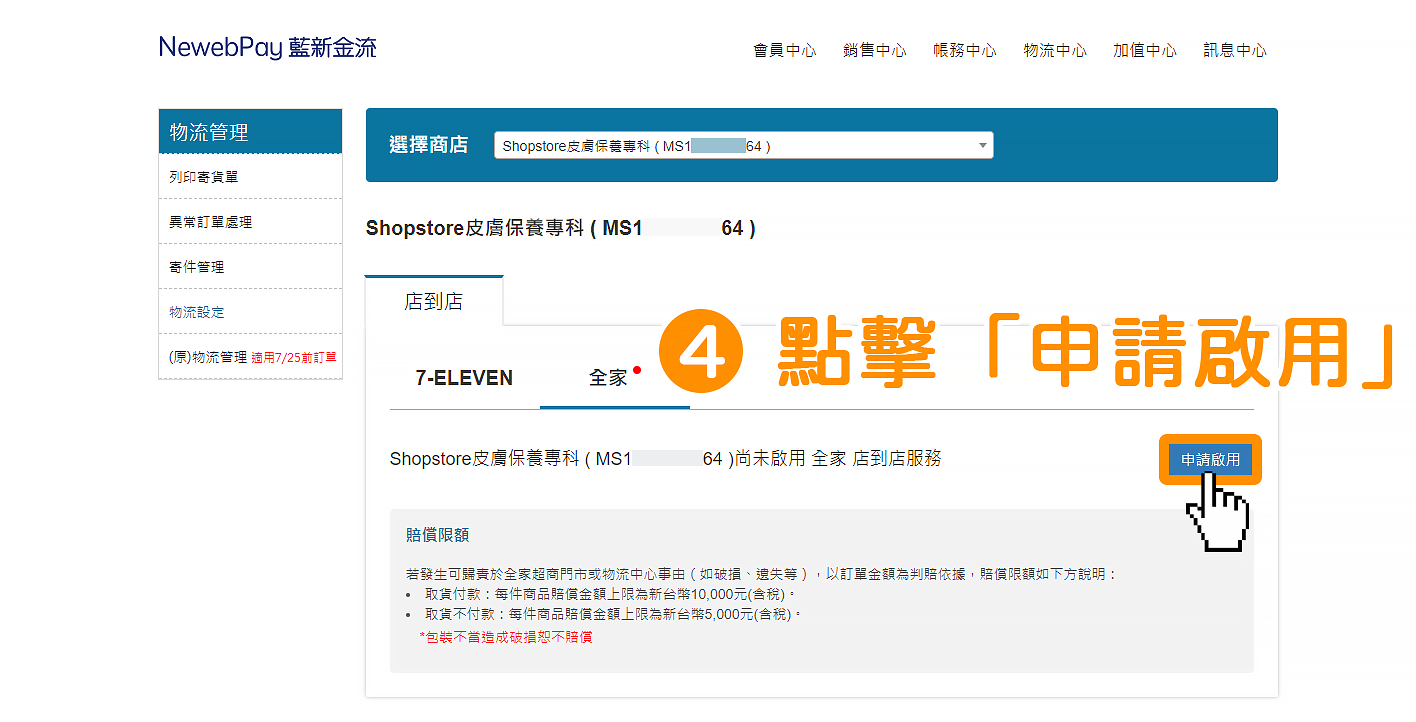
Task: Open the 帳務中心 menu
Action: point(964,49)
